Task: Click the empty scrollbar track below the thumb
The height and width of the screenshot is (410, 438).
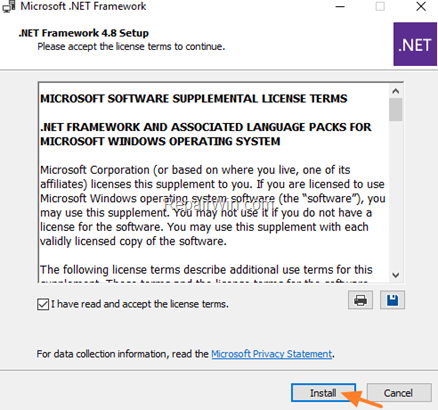Action: point(396,194)
